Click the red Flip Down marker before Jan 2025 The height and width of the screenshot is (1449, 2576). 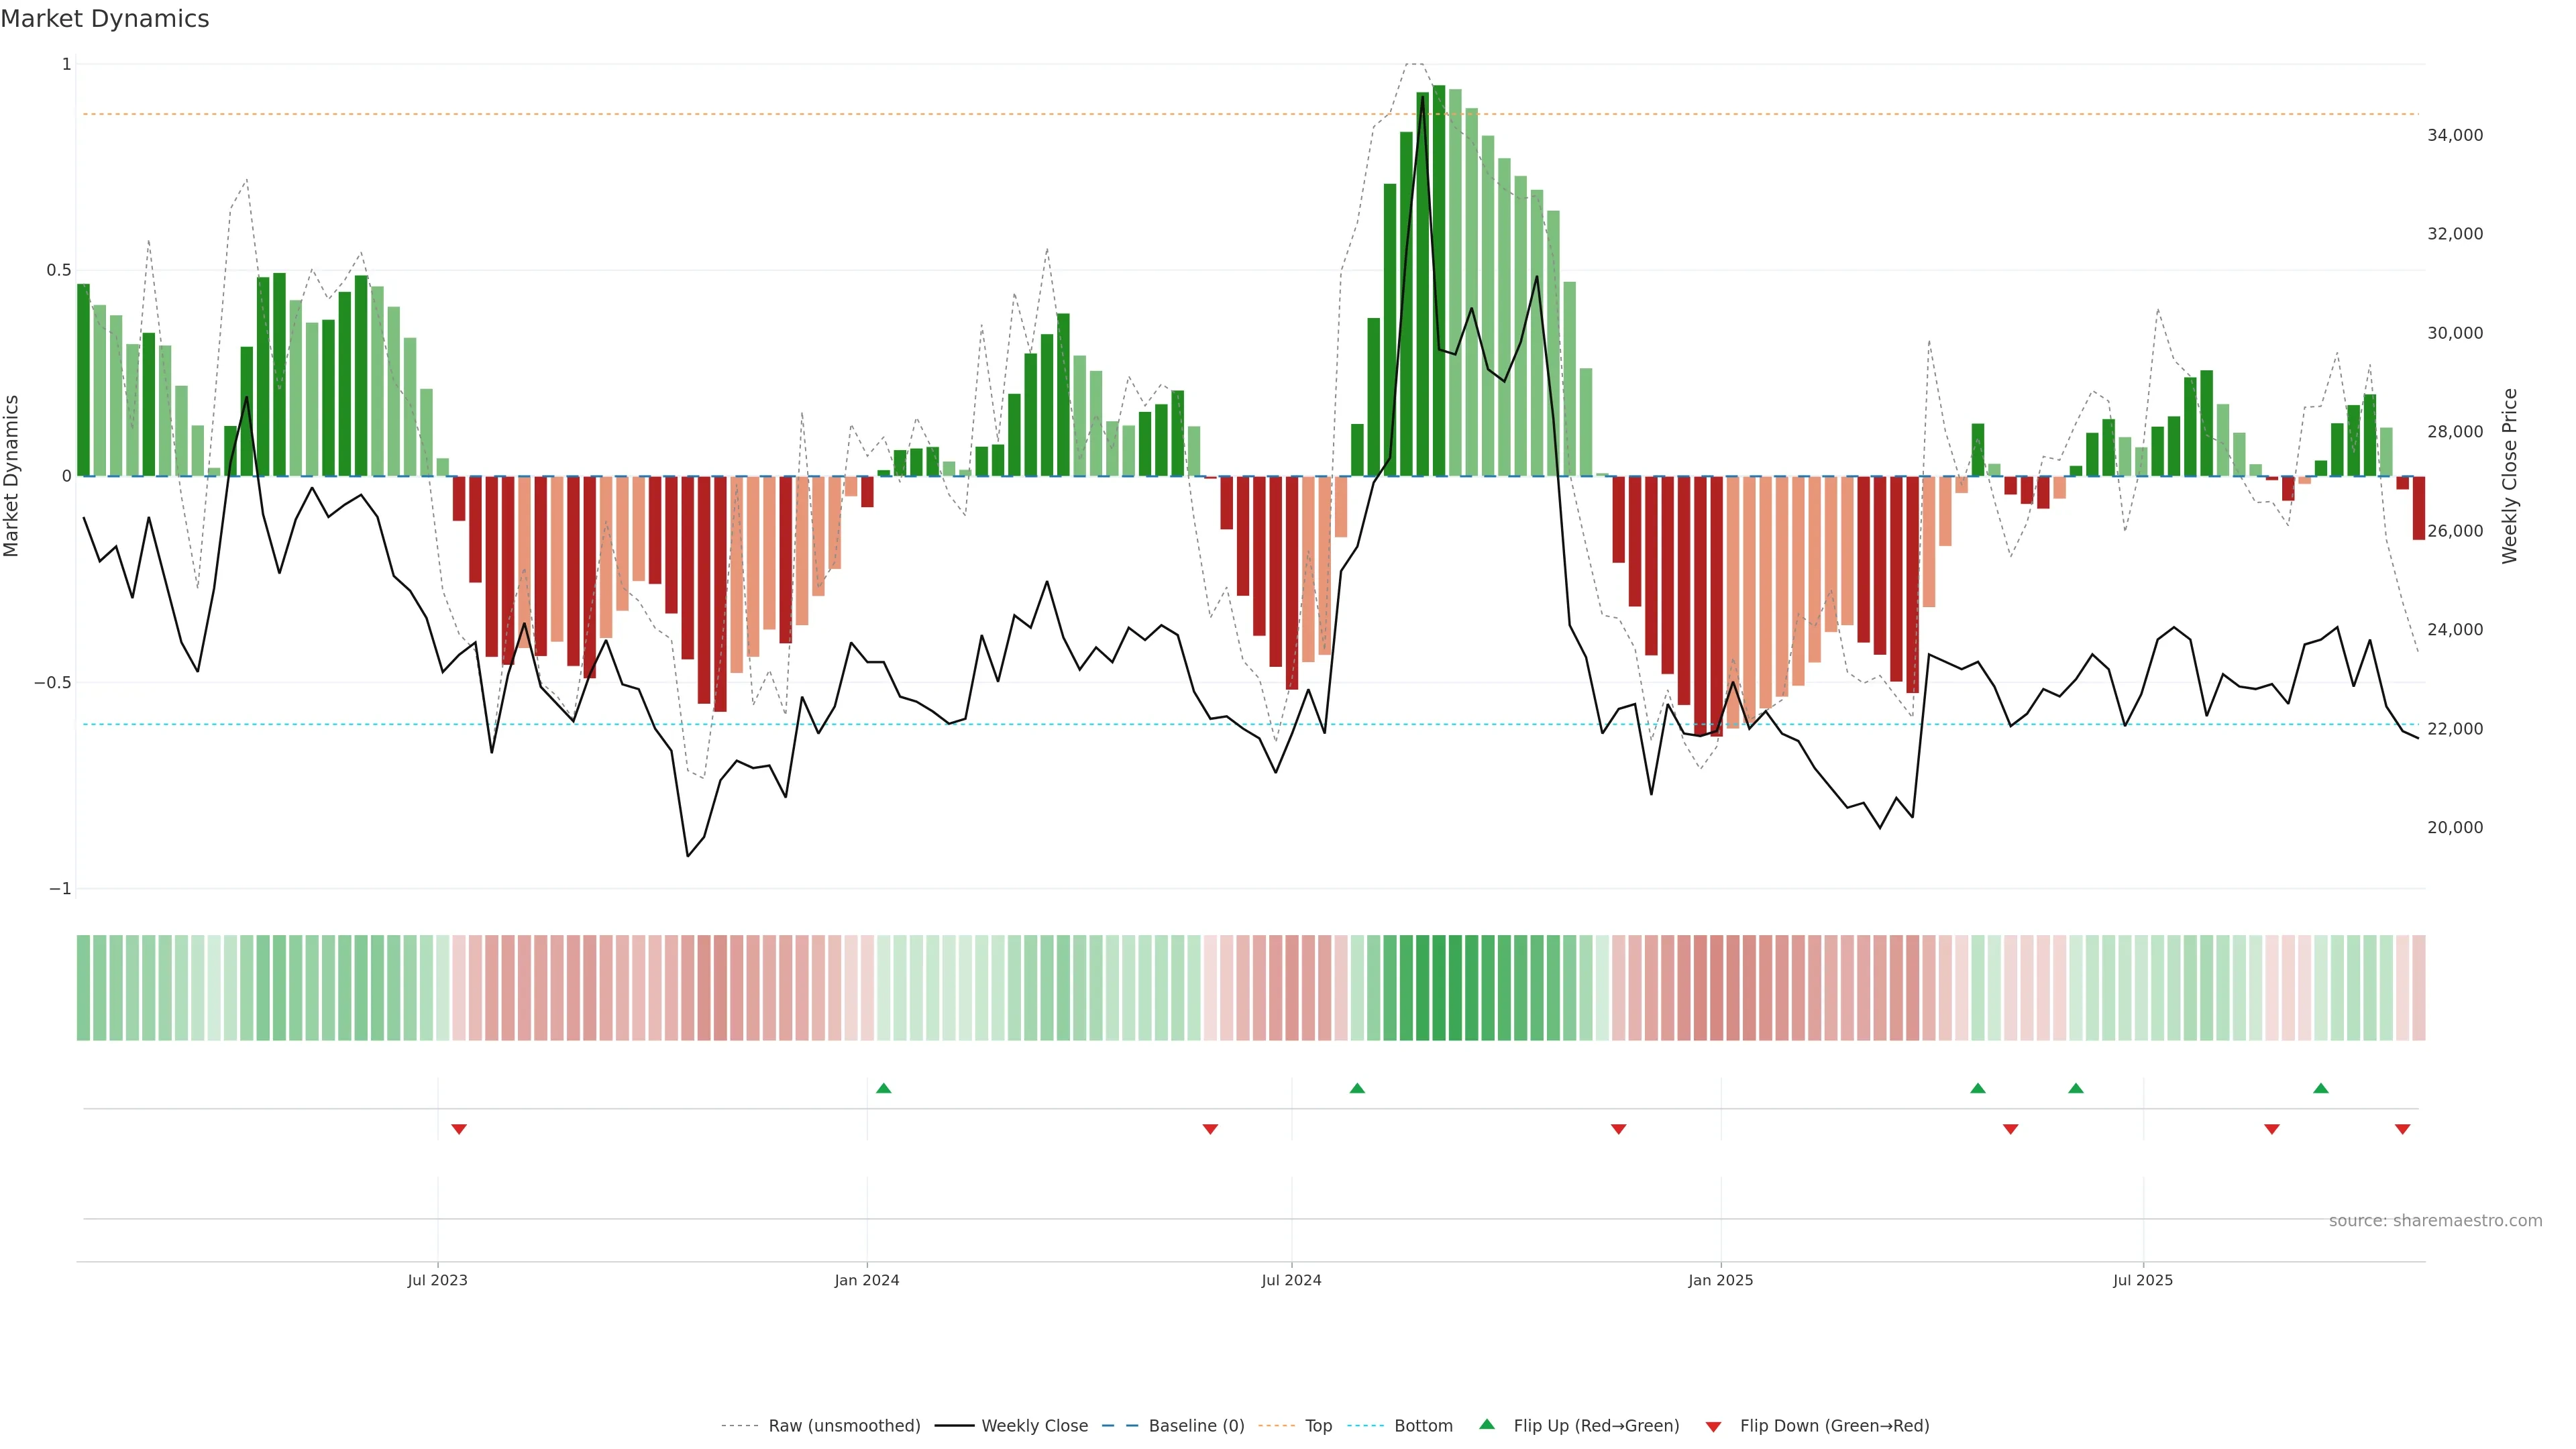tap(1618, 1129)
